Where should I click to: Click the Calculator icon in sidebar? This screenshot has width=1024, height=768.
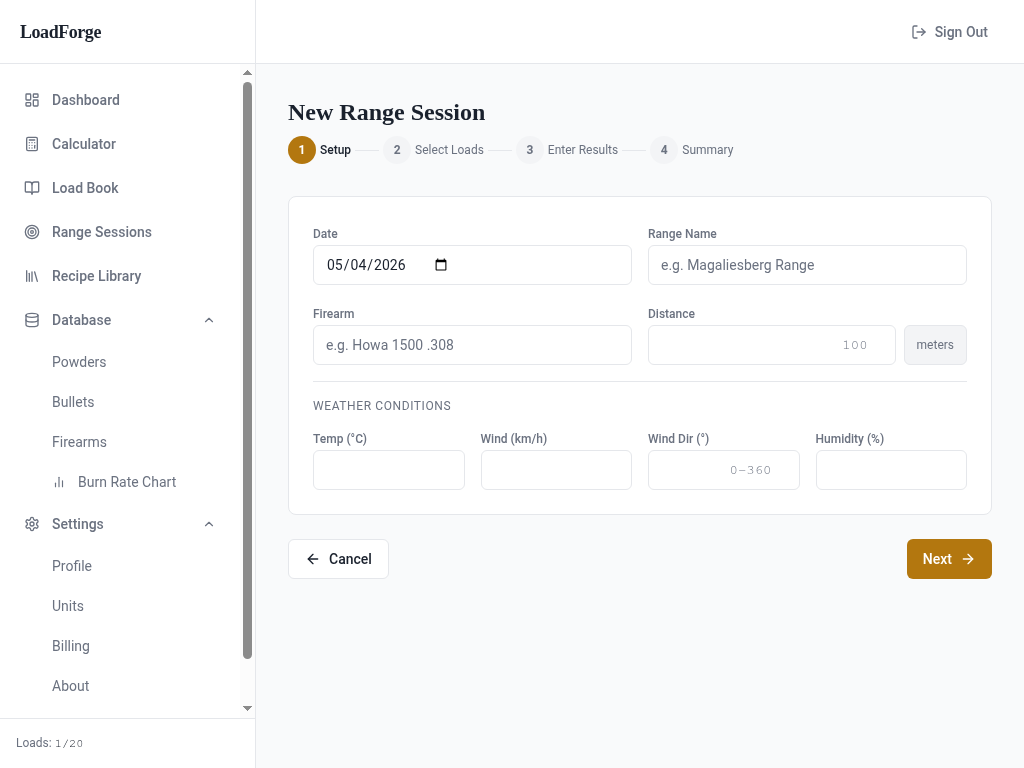tap(32, 144)
